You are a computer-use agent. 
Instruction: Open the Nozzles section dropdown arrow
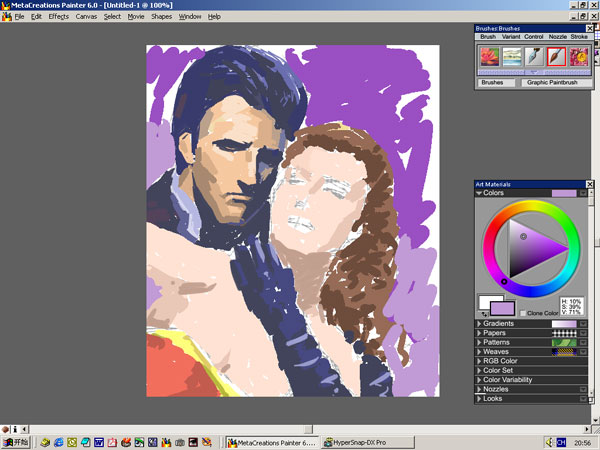coord(583,389)
